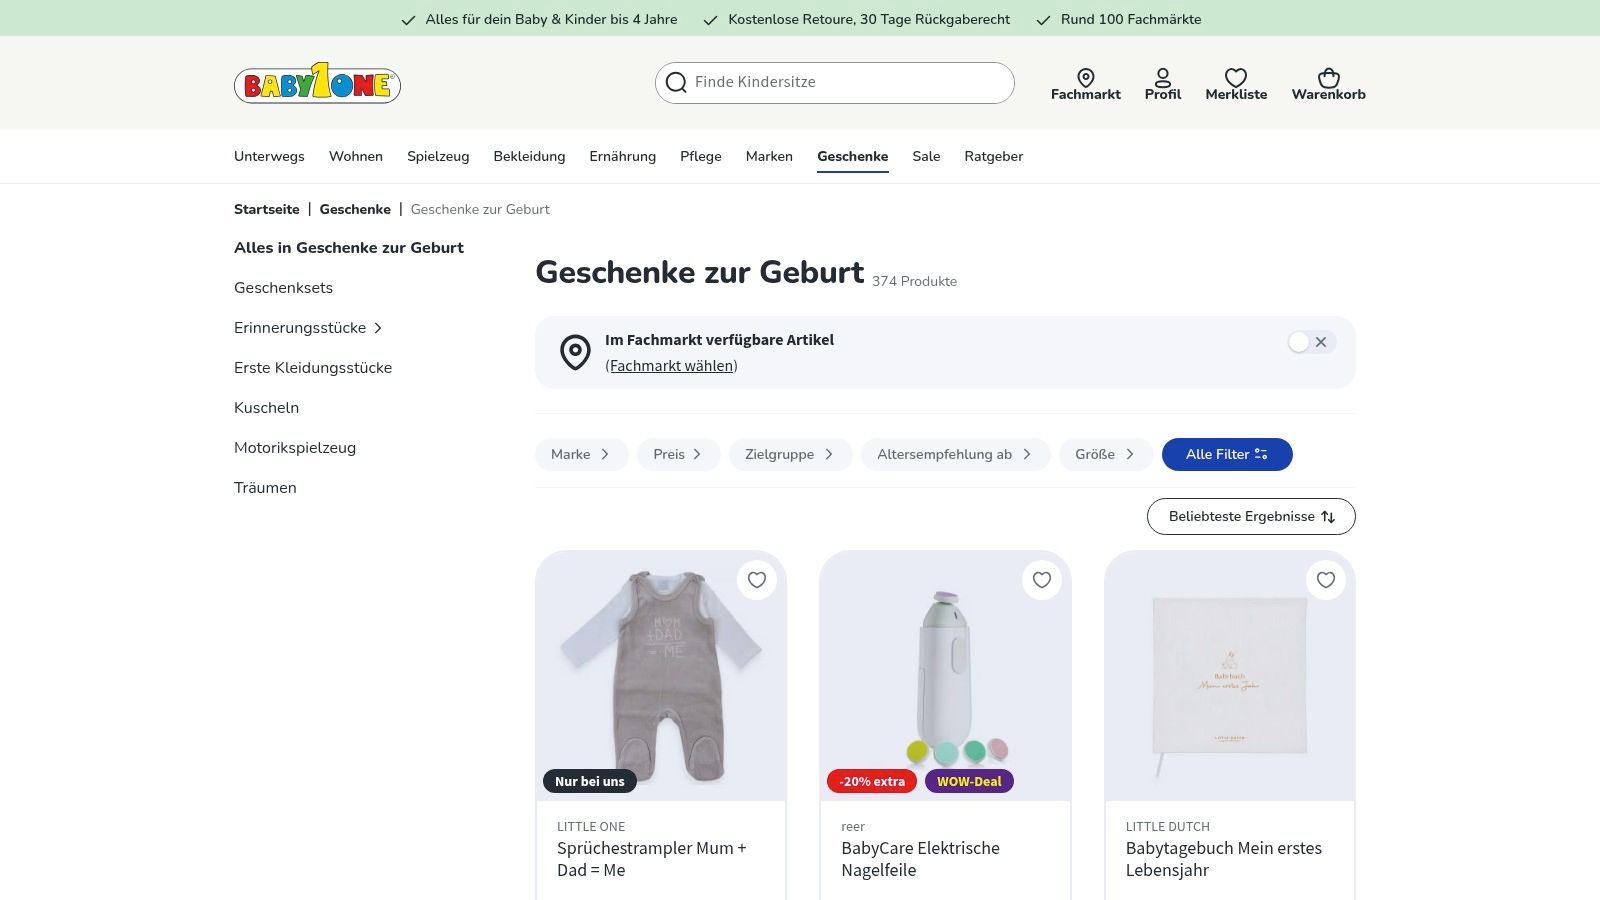Open the Geschenke menu
This screenshot has height=900, width=1600.
coord(853,156)
